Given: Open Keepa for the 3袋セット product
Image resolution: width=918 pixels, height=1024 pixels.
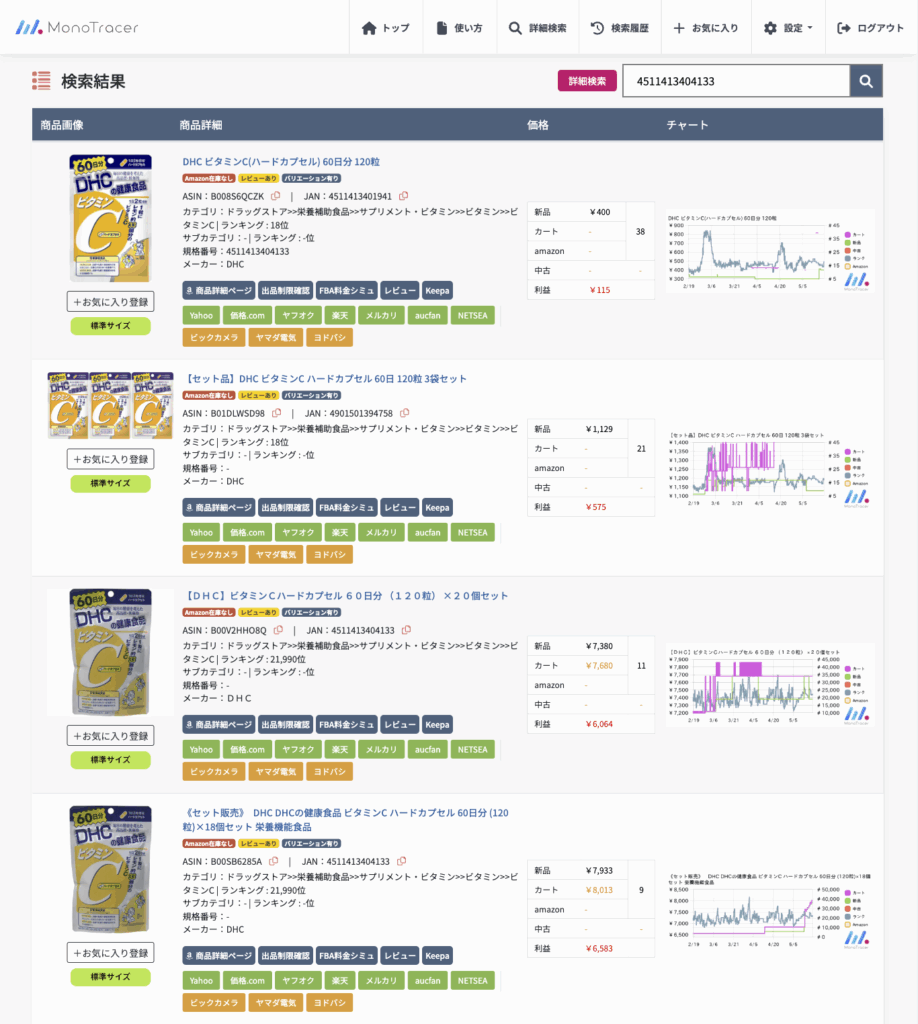Looking at the screenshot, I should click(x=437, y=507).
